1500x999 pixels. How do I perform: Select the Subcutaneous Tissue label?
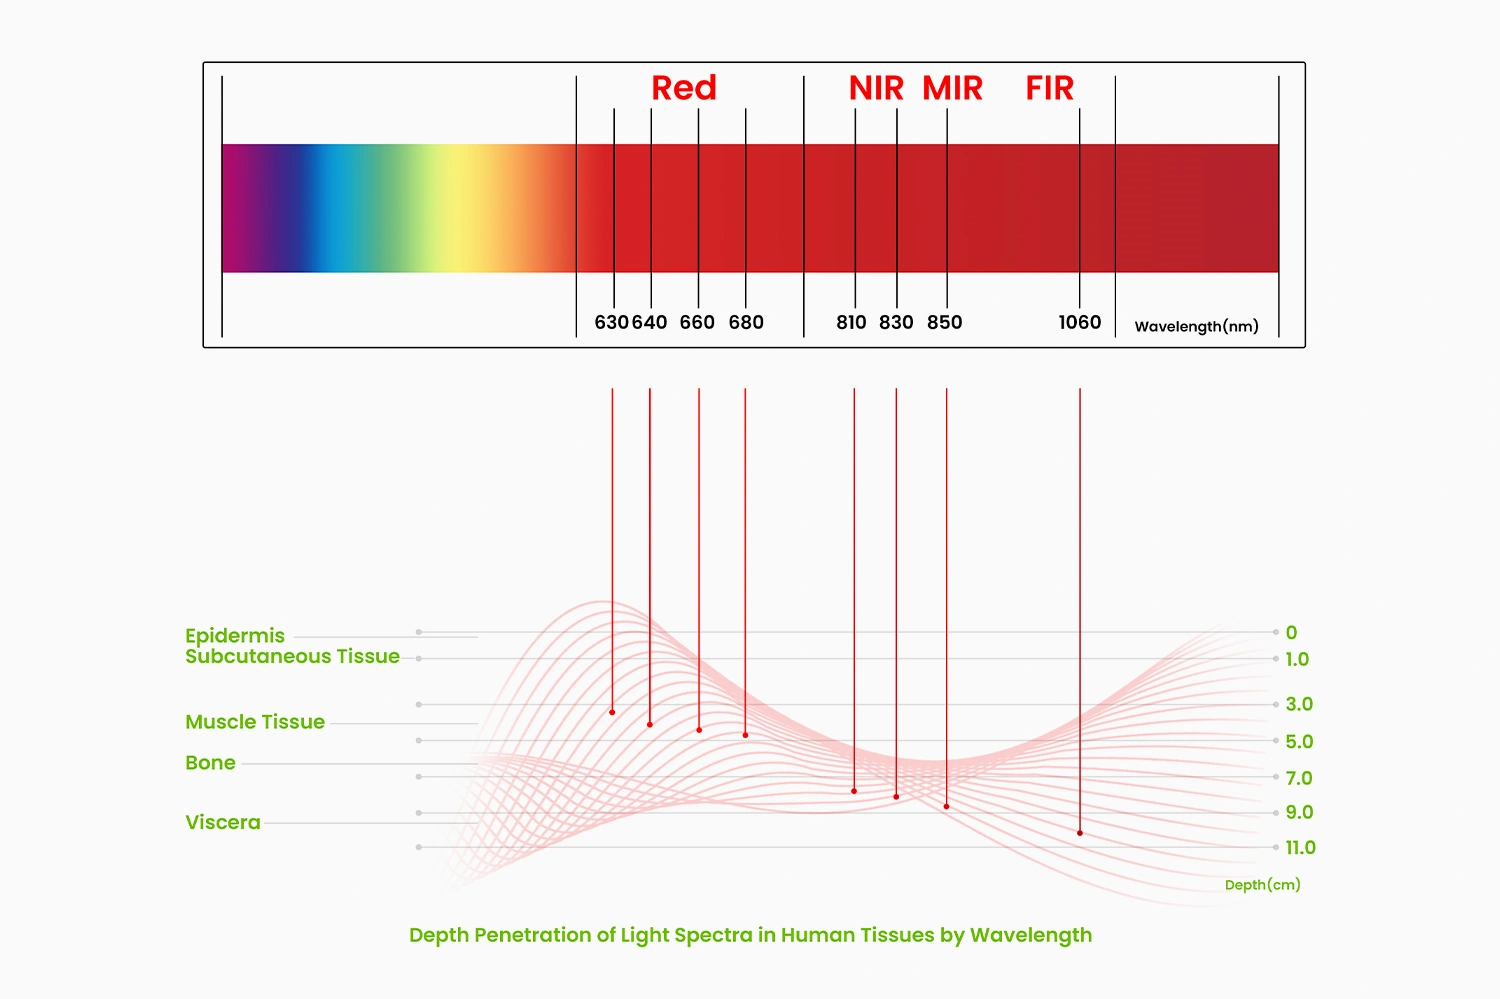tap(292, 657)
